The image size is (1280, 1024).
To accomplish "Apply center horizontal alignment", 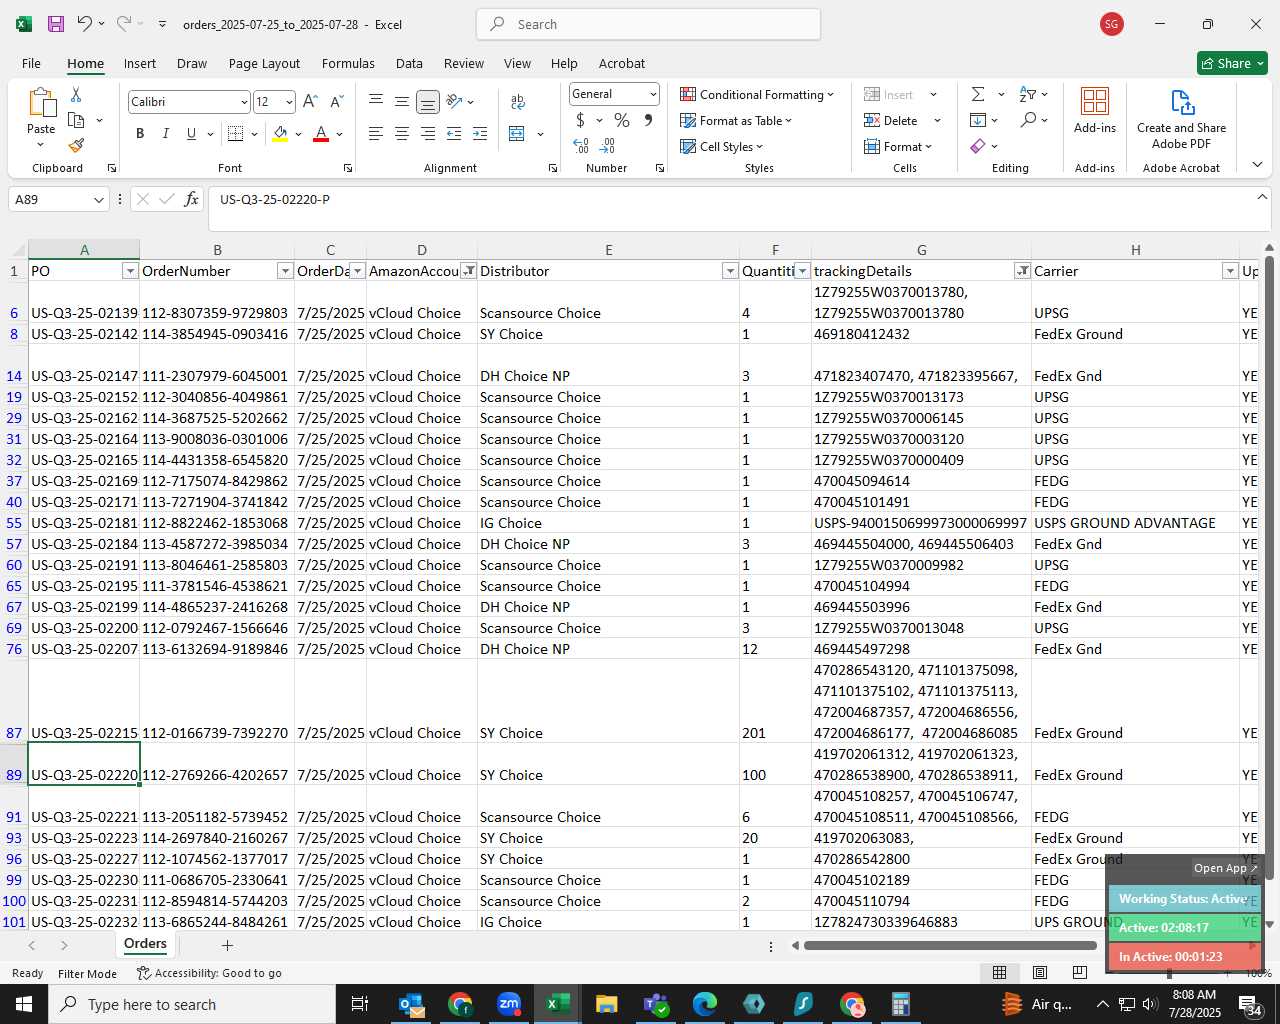I will coord(402,134).
